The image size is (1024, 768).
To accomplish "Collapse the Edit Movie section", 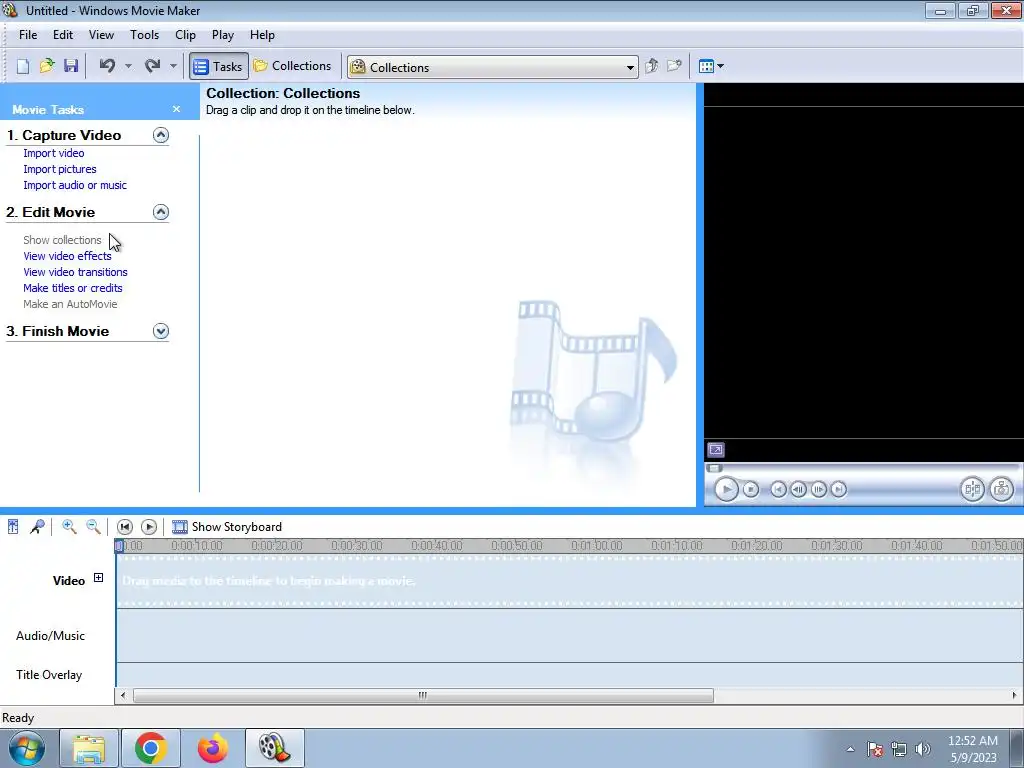I will pos(161,212).
